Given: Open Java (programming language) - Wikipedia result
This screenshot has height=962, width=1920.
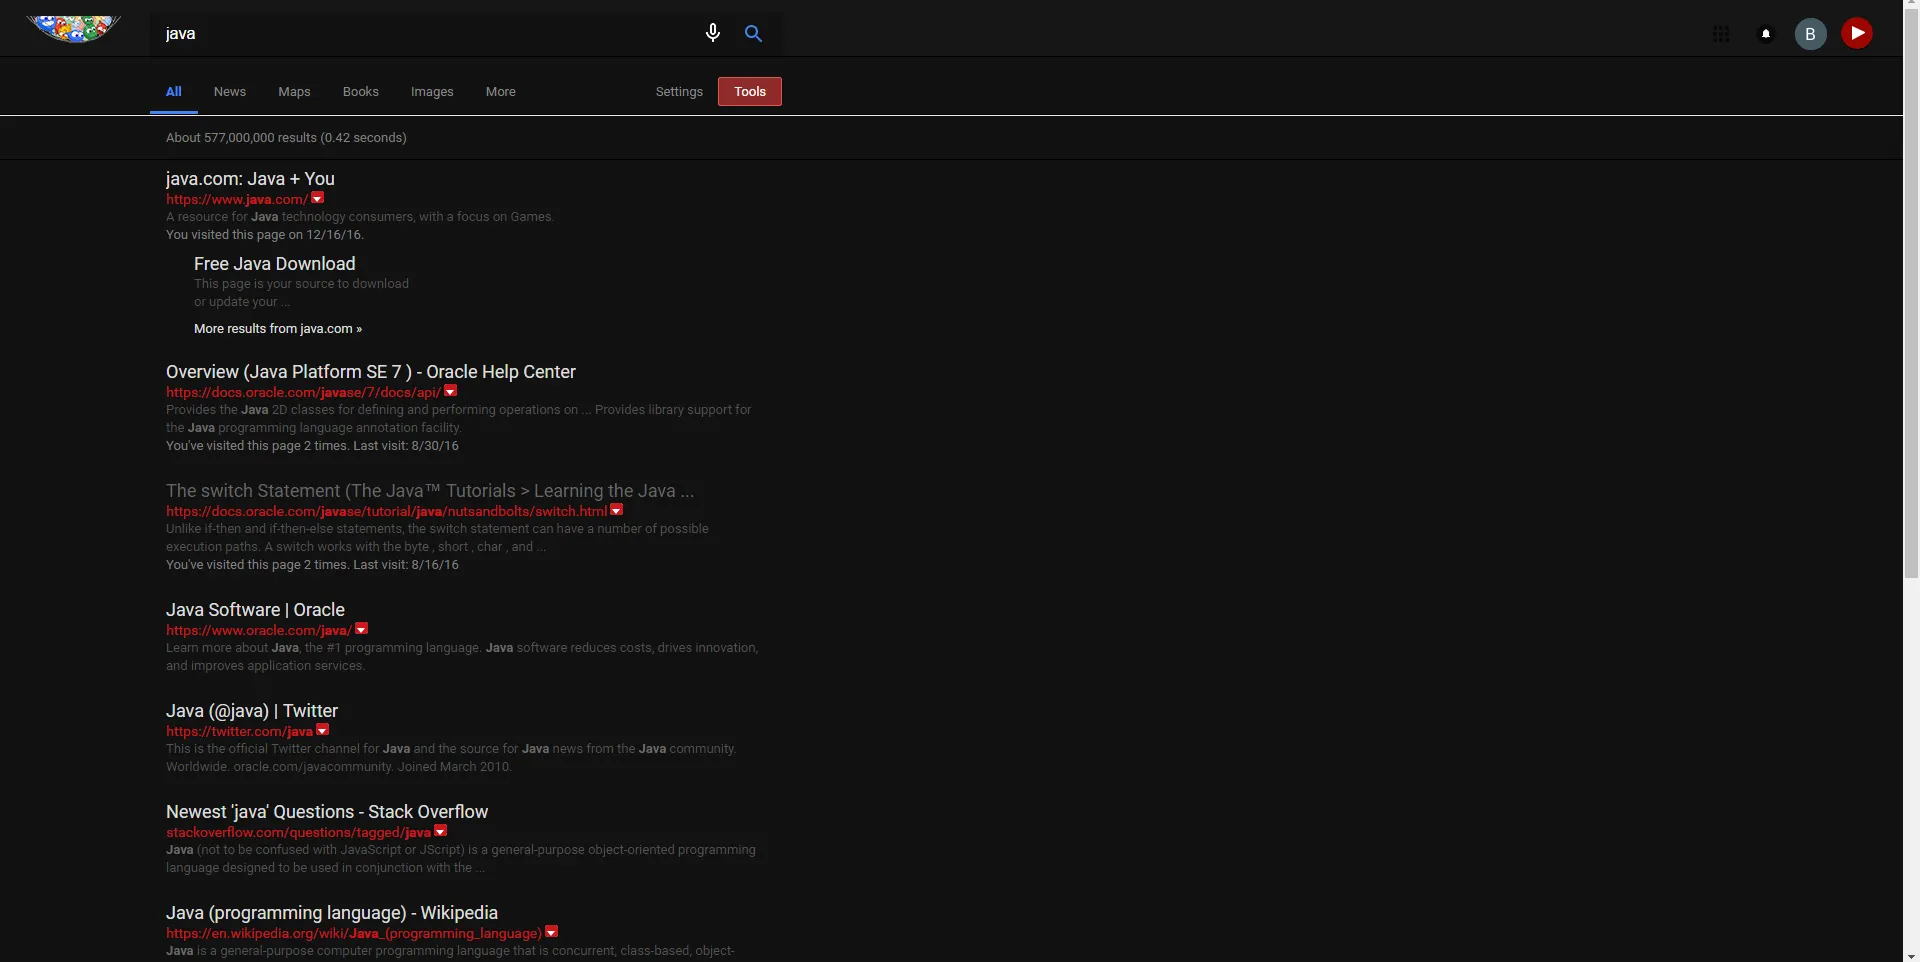Looking at the screenshot, I should (x=332, y=913).
